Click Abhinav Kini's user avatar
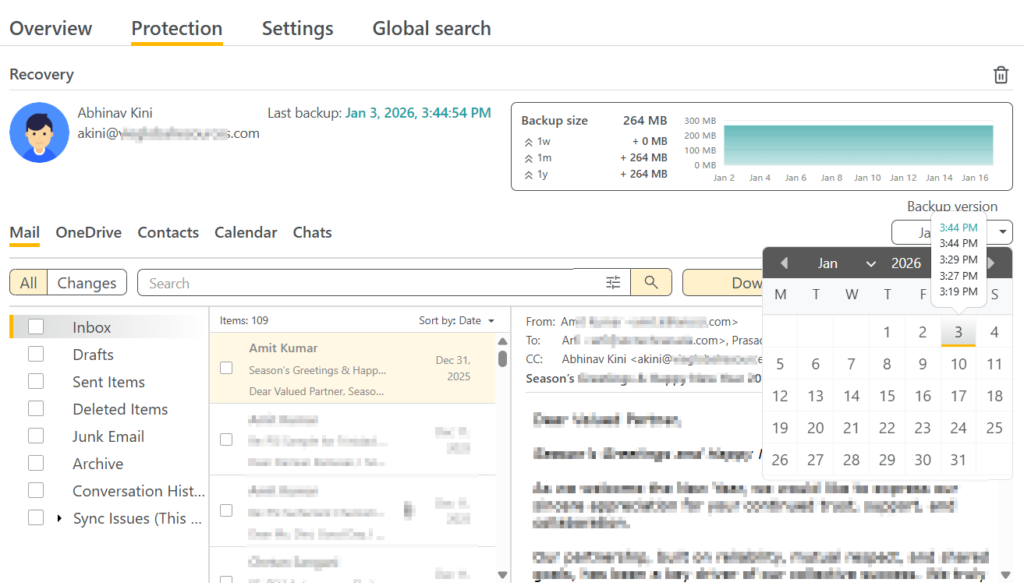Image resolution: width=1024 pixels, height=586 pixels. coord(39,133)
